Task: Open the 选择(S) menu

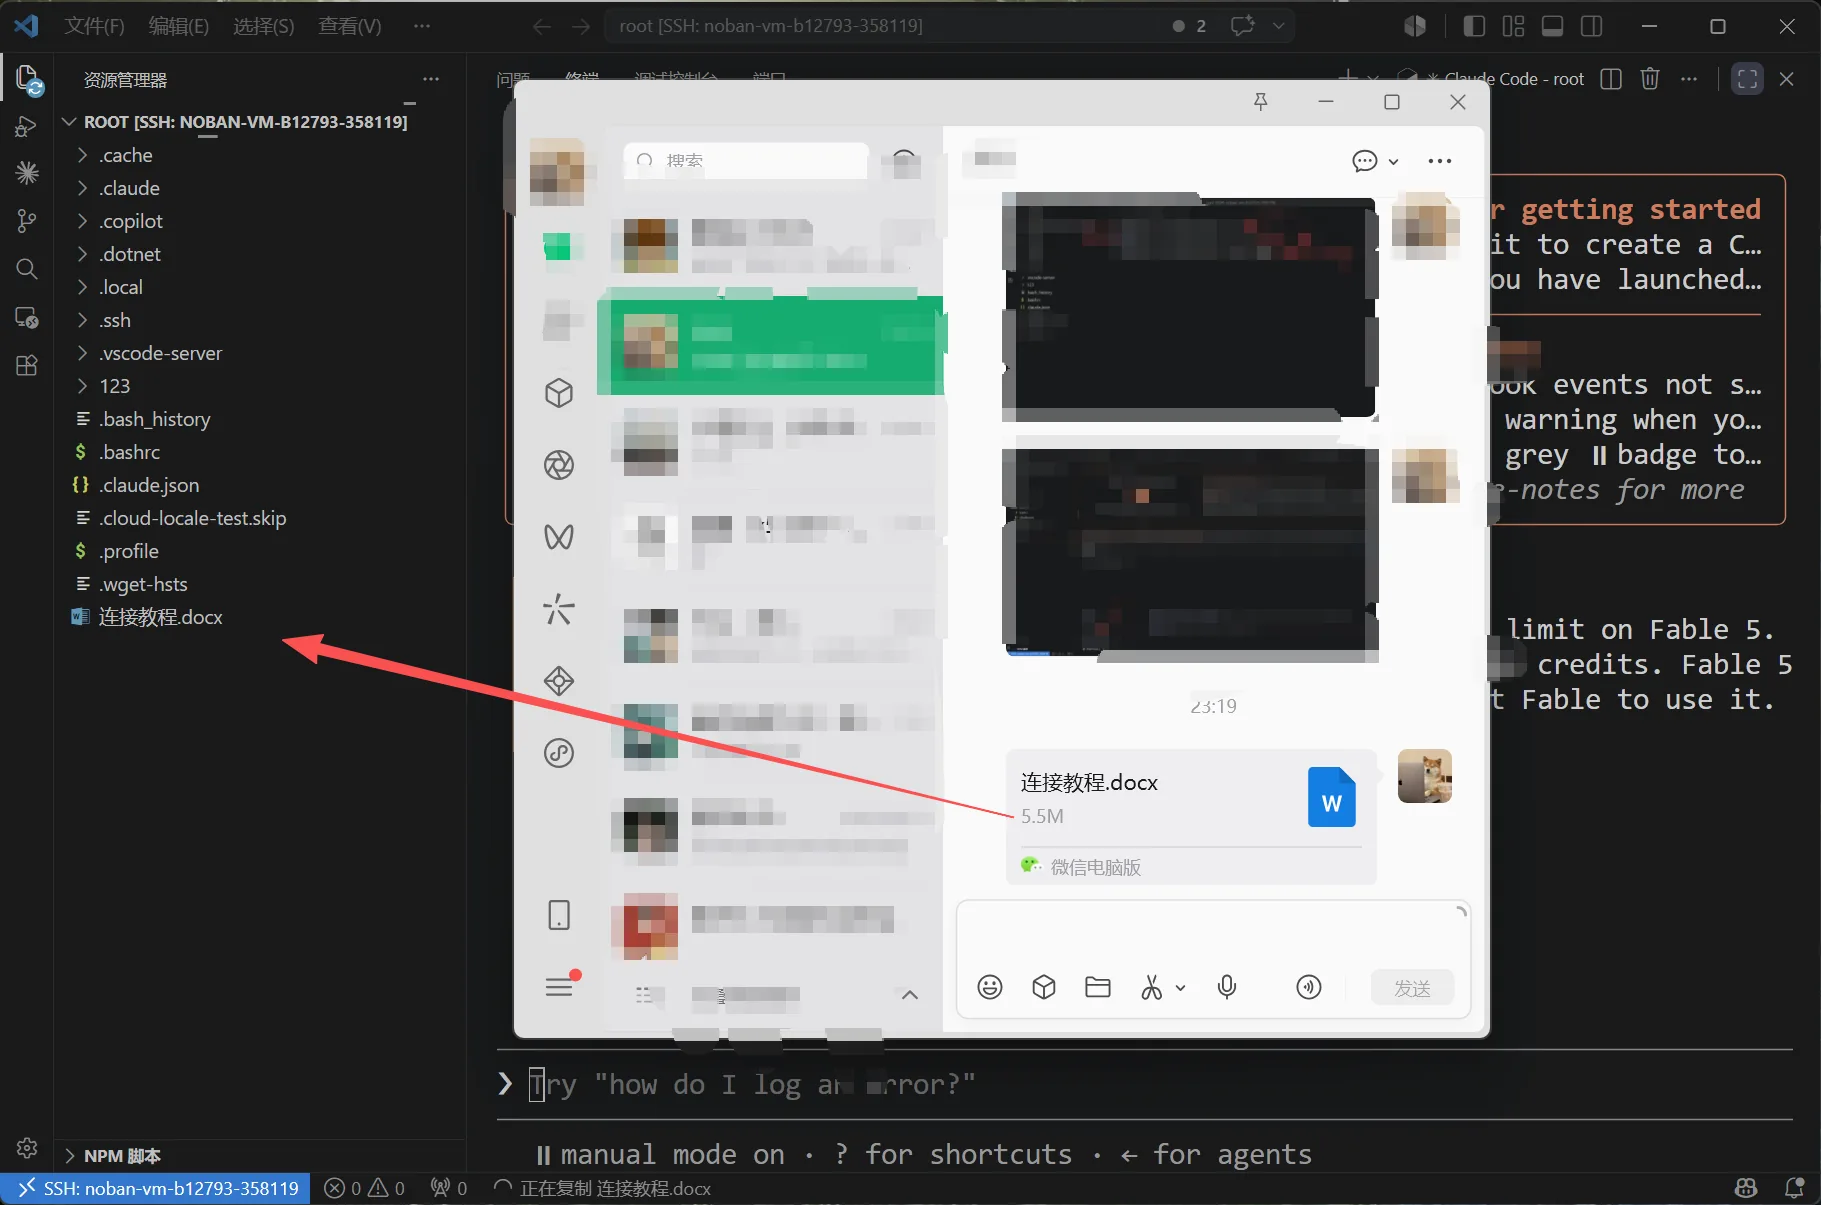Action: [263, 26]
